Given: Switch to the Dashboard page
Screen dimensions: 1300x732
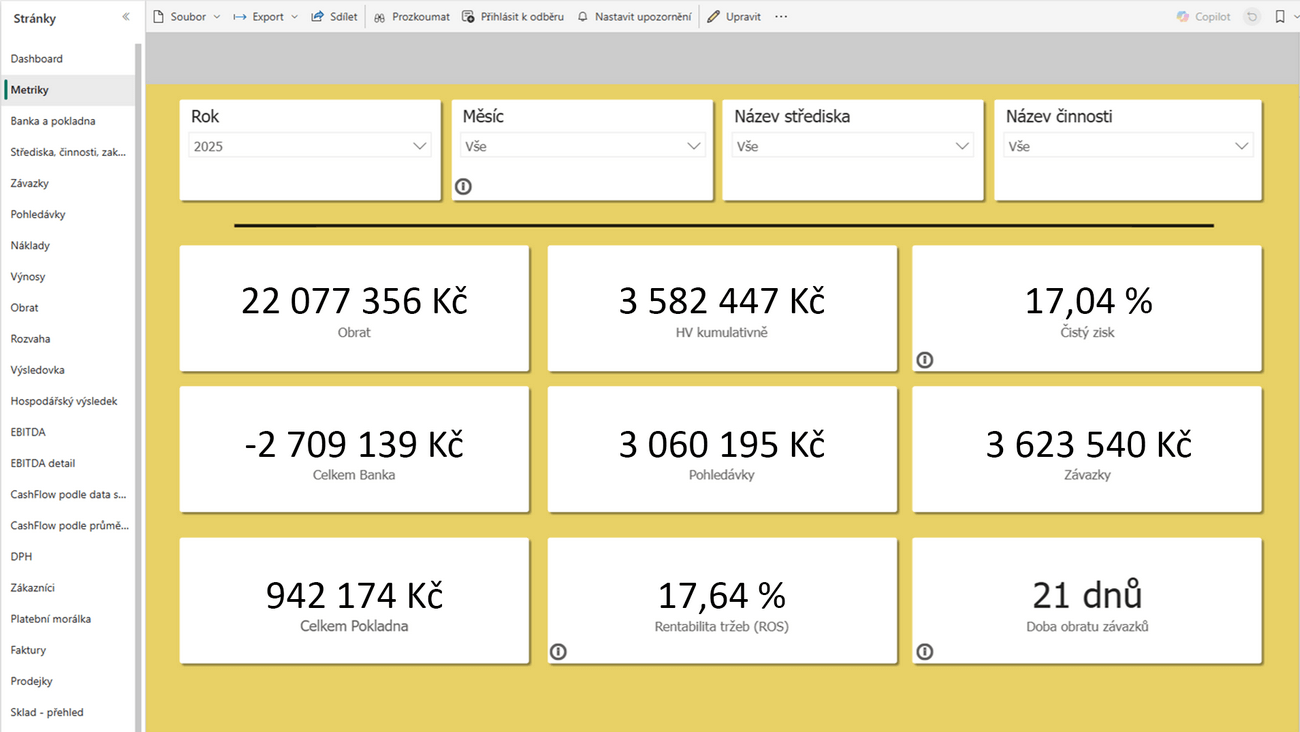Looking at the screenshot, I should 37,59.
